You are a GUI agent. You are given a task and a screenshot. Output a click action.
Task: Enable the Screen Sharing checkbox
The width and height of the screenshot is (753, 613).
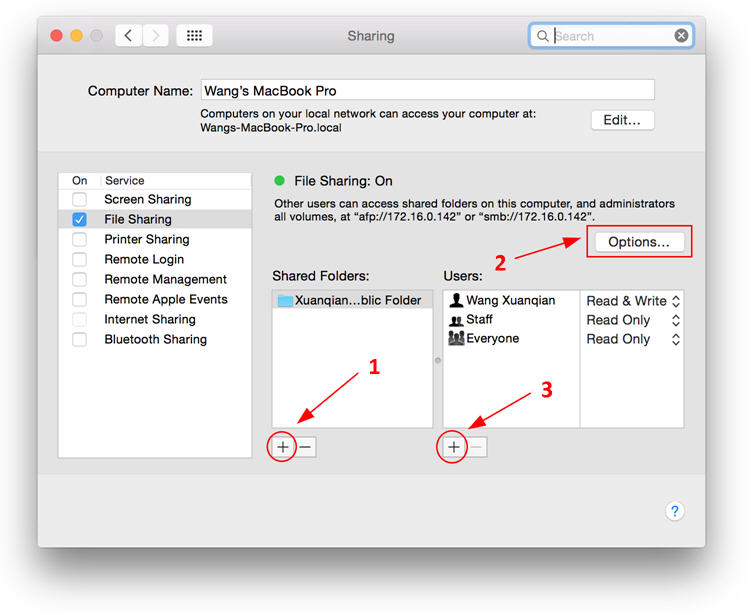pos(79,199)
